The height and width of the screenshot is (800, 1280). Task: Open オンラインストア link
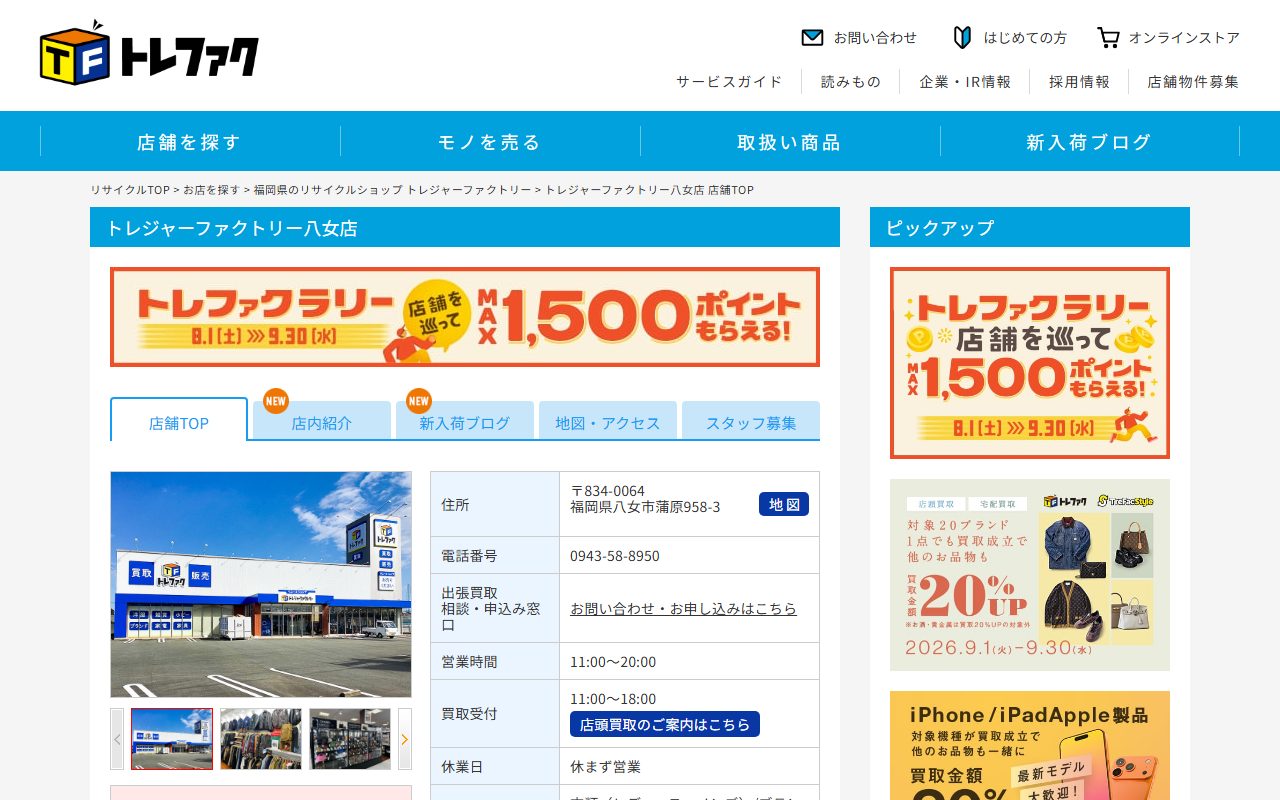click(x=1184, y=38)
